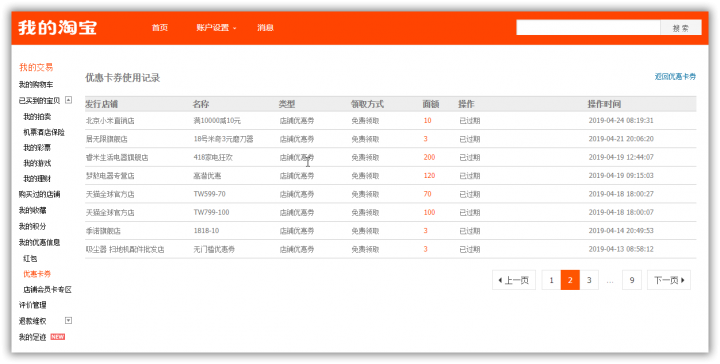
Task: Click the 我的淘宝 logo
Action: (x=57, y=28)
